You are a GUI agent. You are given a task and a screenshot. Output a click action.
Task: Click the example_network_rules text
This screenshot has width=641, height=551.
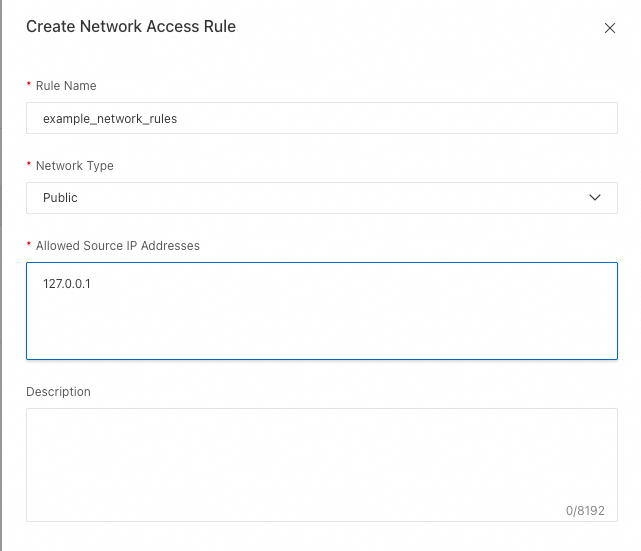click(x=110, y=118)
